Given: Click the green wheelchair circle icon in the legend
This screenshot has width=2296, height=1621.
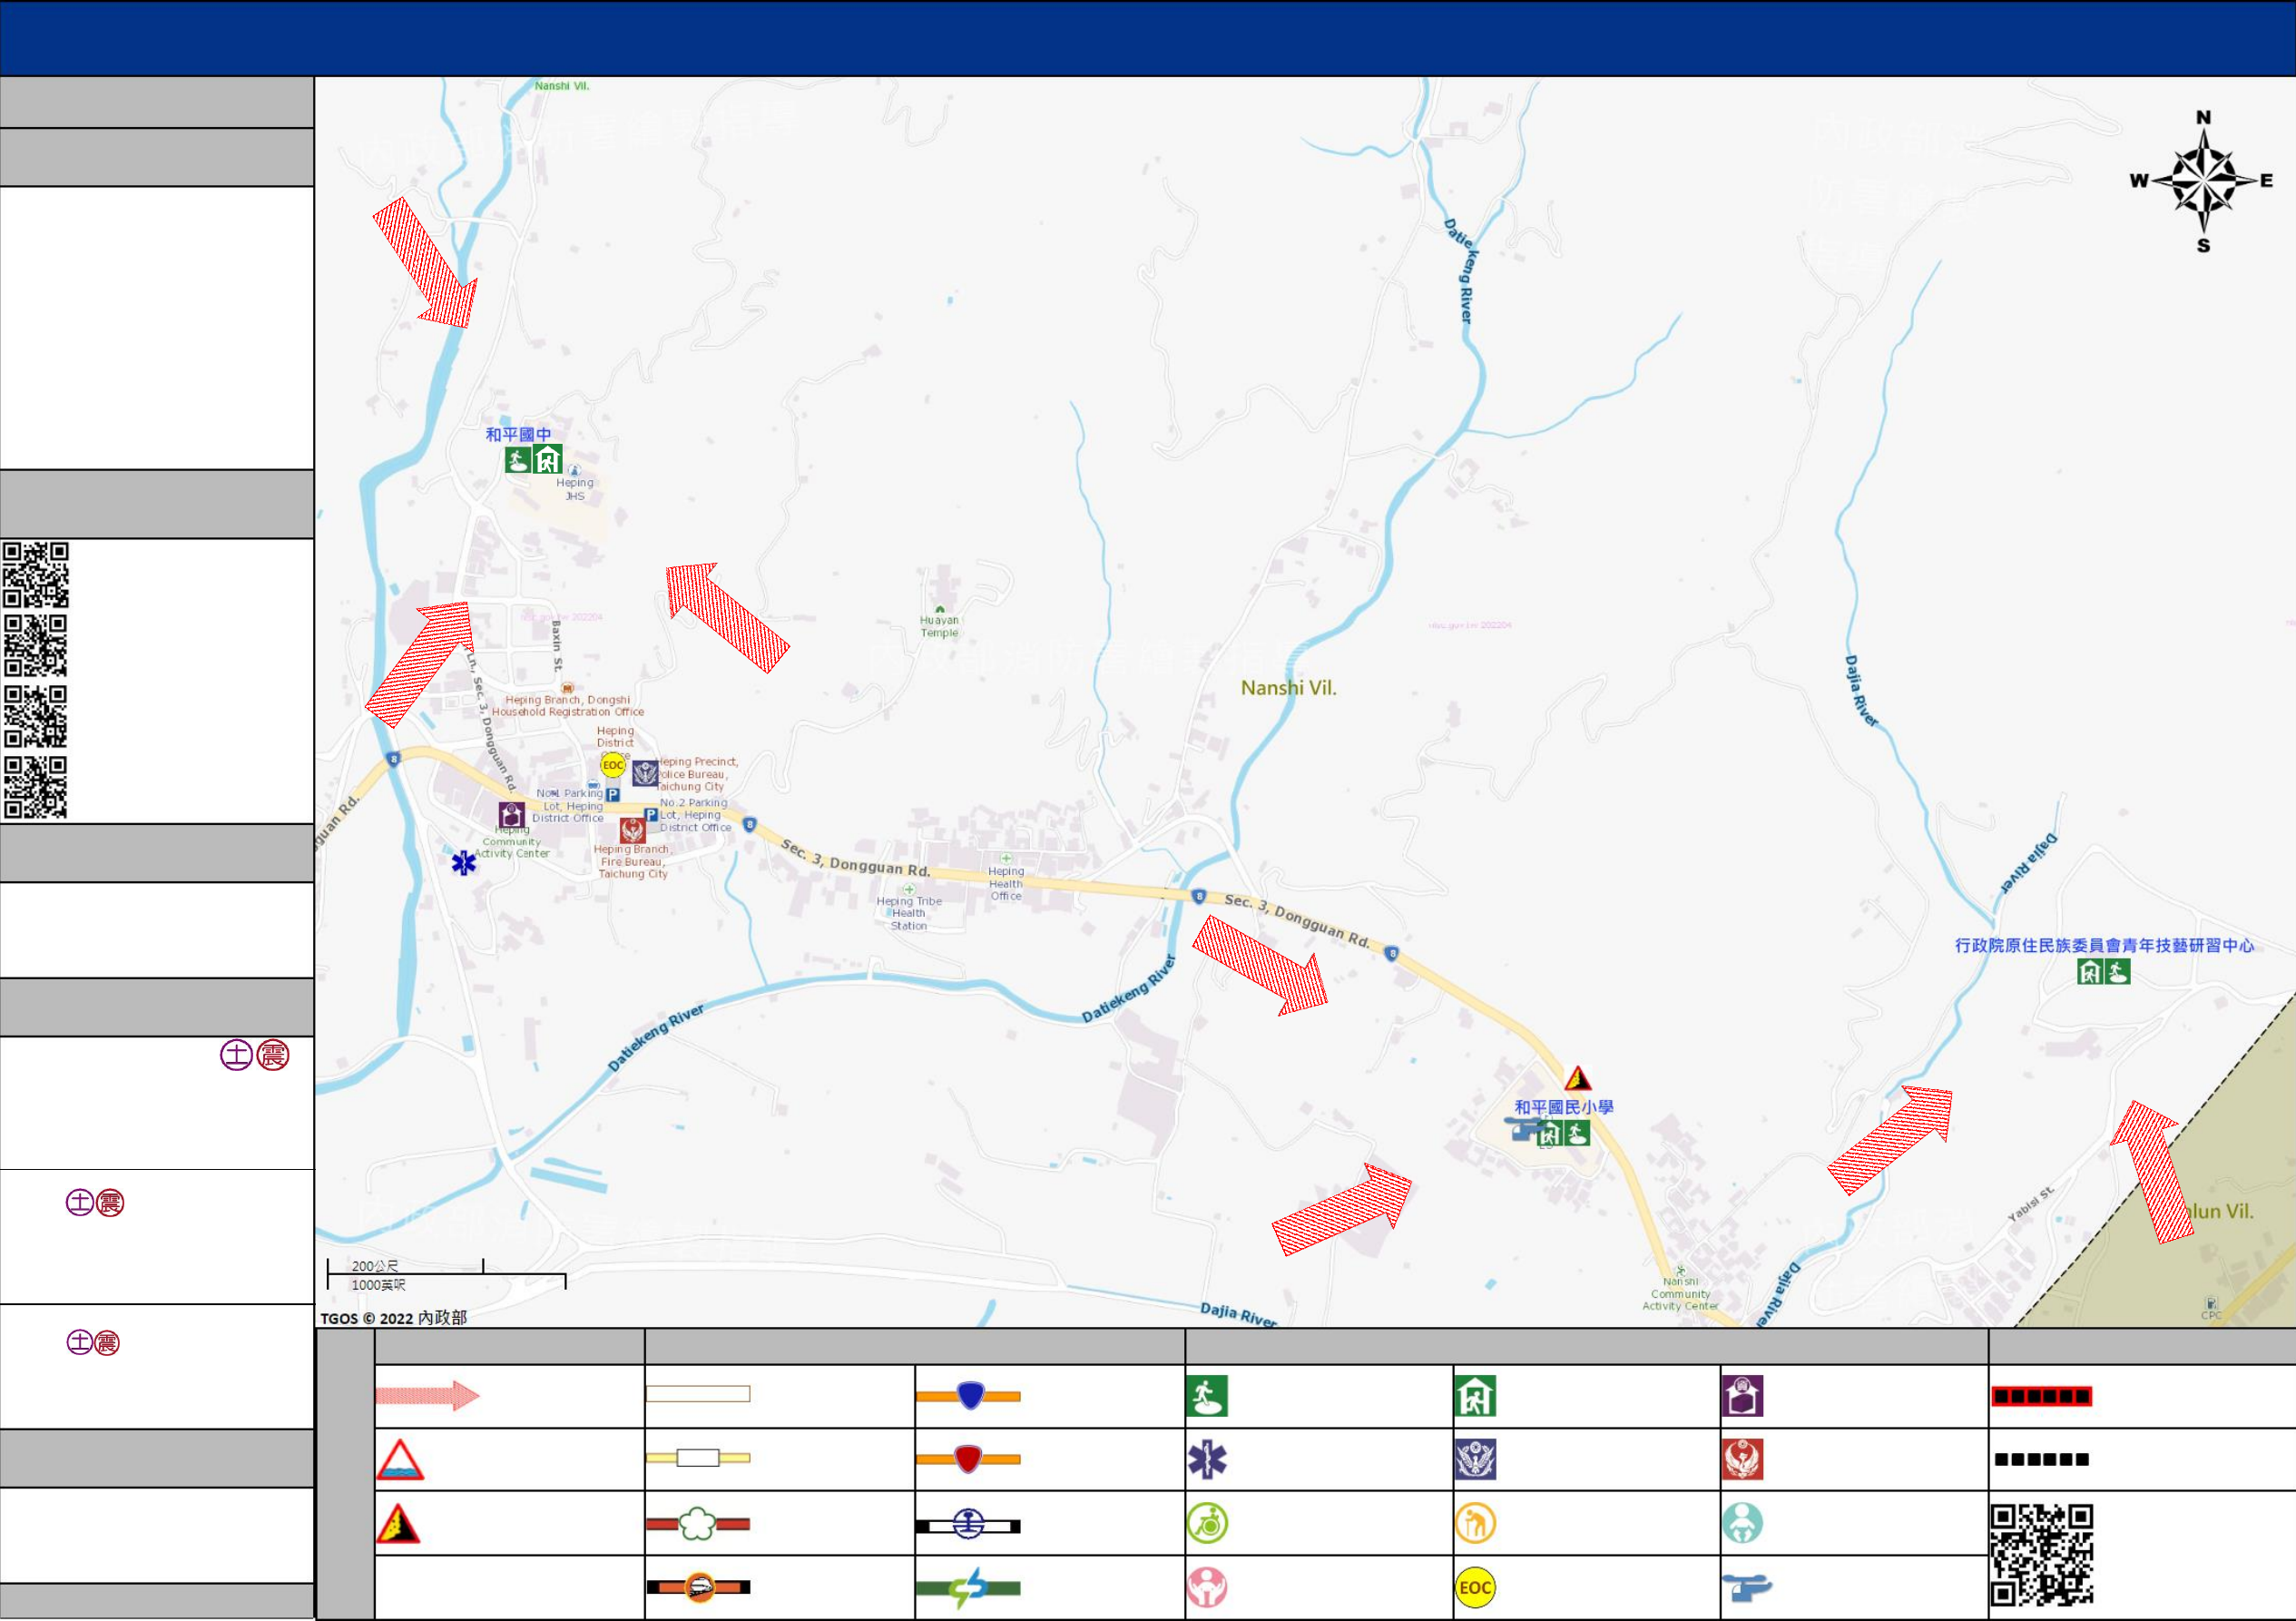Looking at the screenshot, I should point(1207,1523).
